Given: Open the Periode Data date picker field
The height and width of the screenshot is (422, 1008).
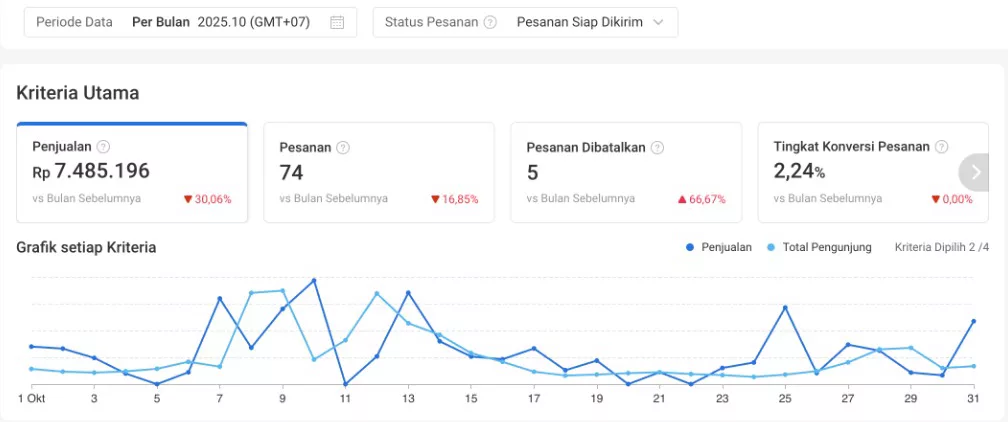Looking at the screenshot, I should coord(190,23).
